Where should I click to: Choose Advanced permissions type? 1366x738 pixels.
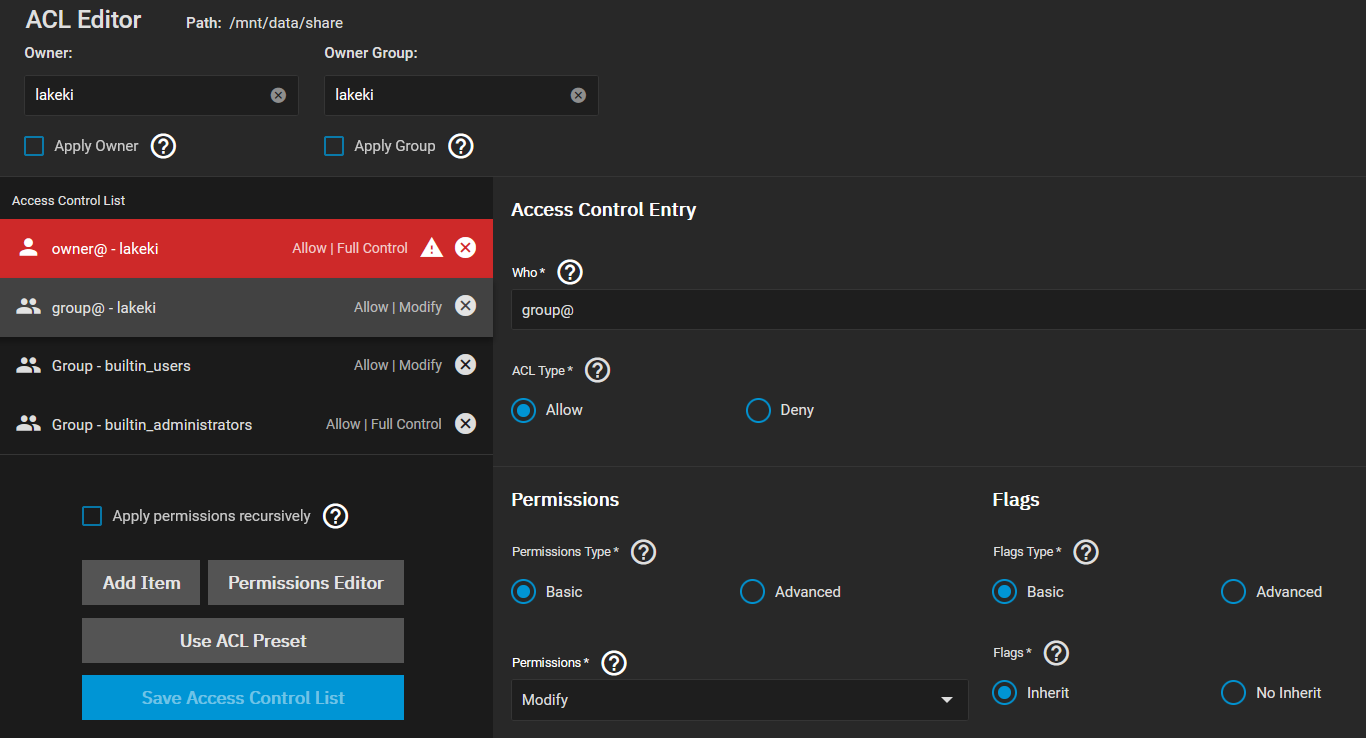tap(752, 592)
